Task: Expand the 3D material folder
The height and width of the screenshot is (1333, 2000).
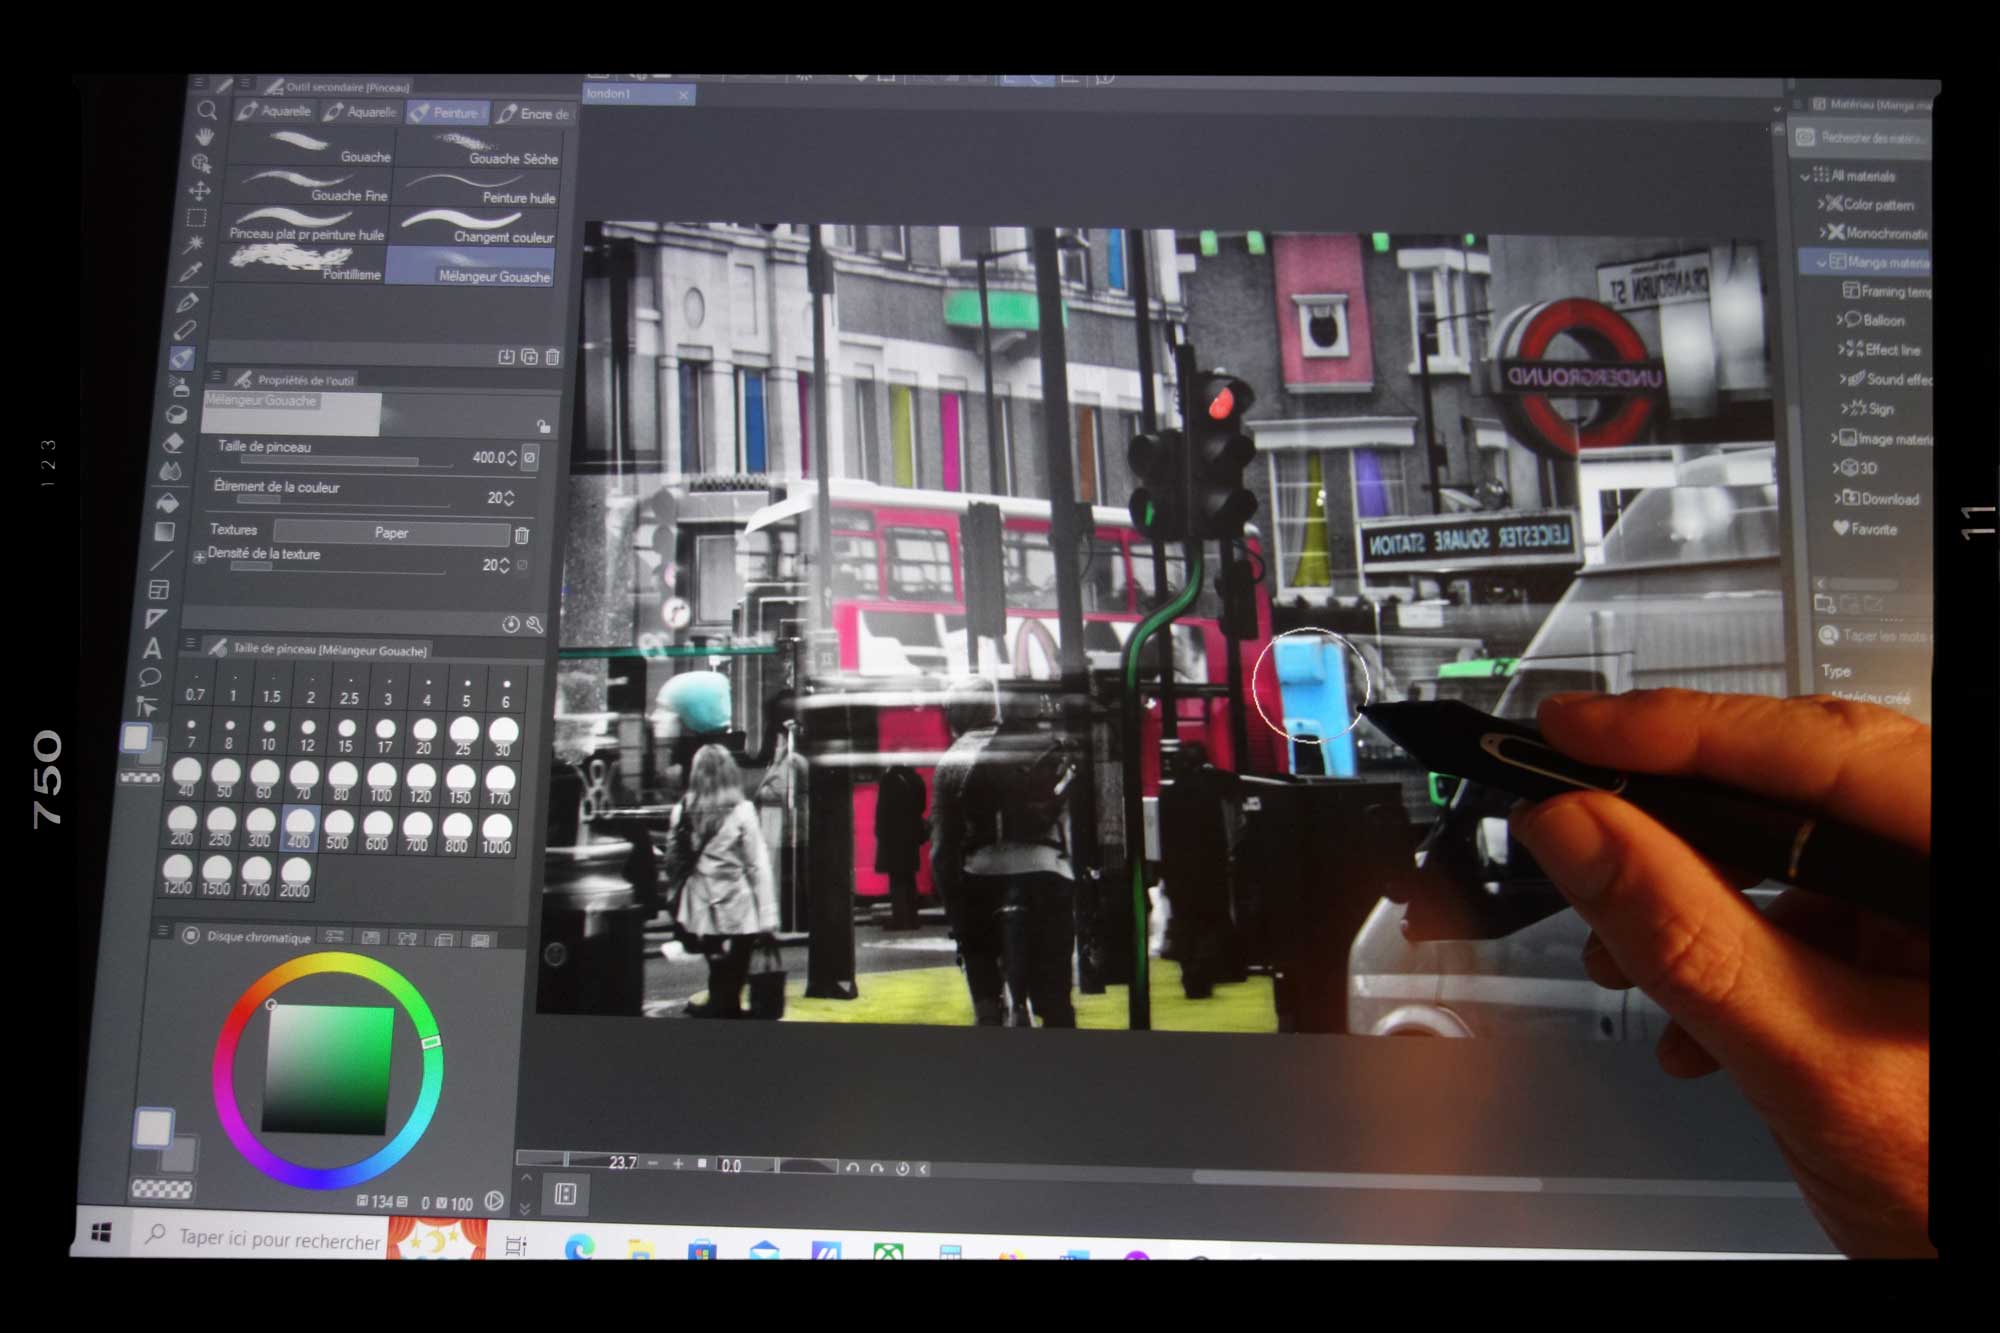Action: (1836, 468)
